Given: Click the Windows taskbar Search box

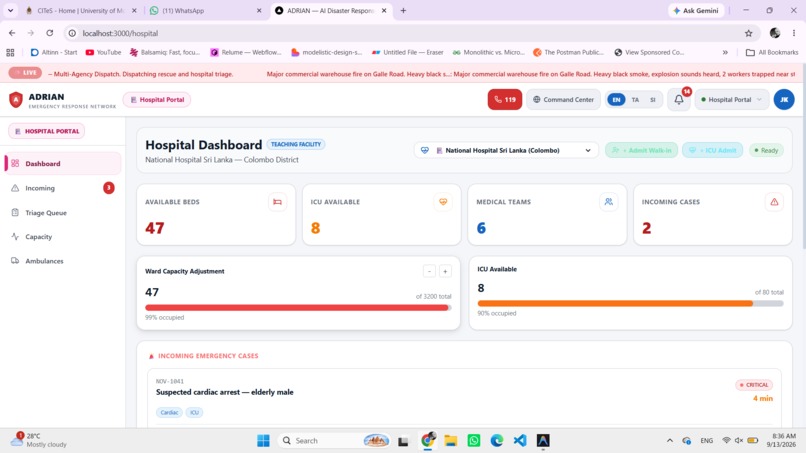Looking at the screenshot, I should 334,441.
